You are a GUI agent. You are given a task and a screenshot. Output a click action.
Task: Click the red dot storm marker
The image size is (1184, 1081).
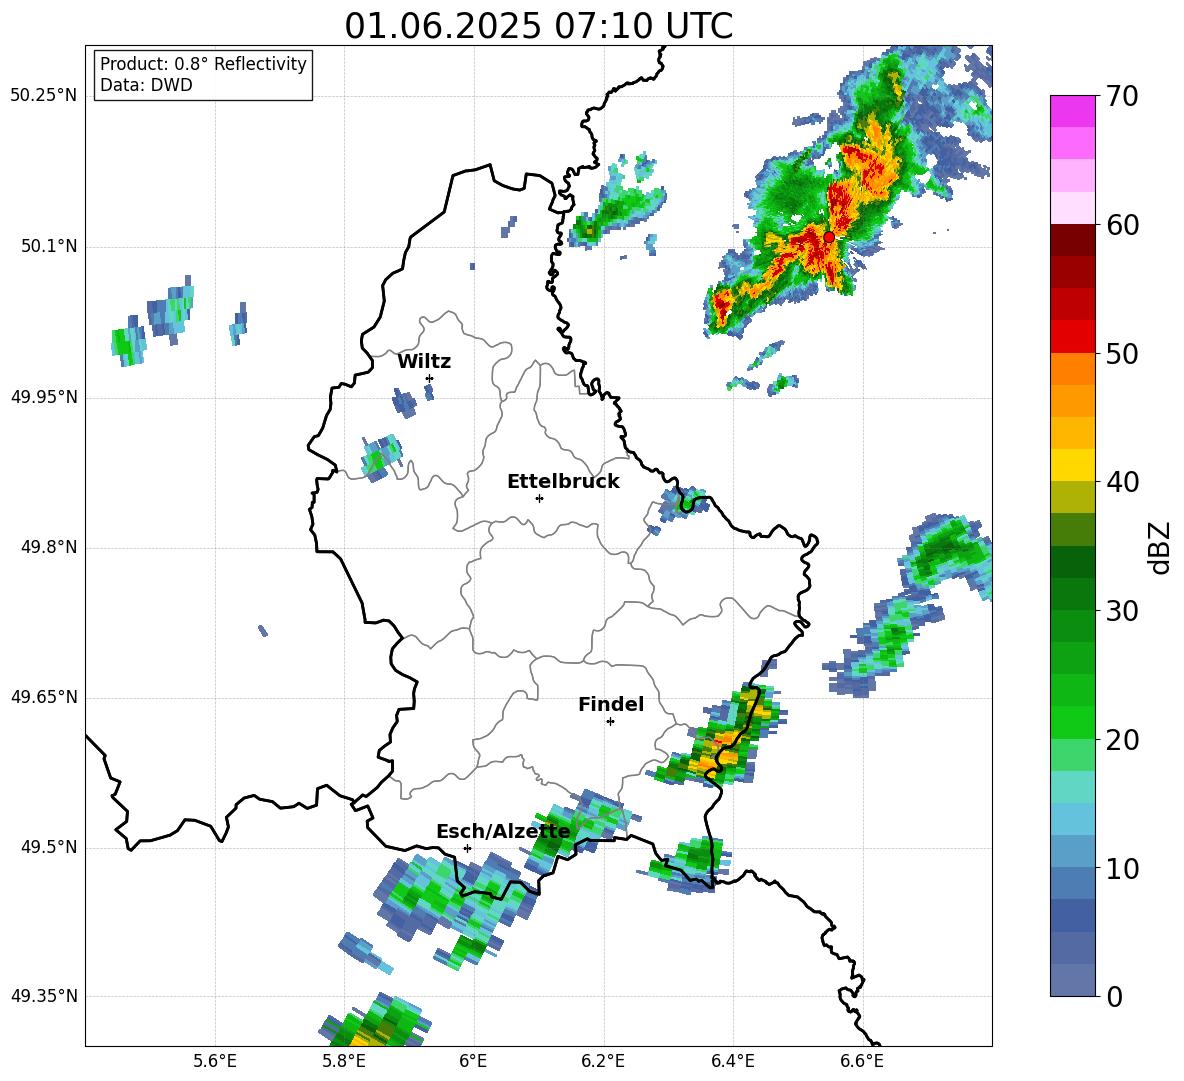coord(829,236)
